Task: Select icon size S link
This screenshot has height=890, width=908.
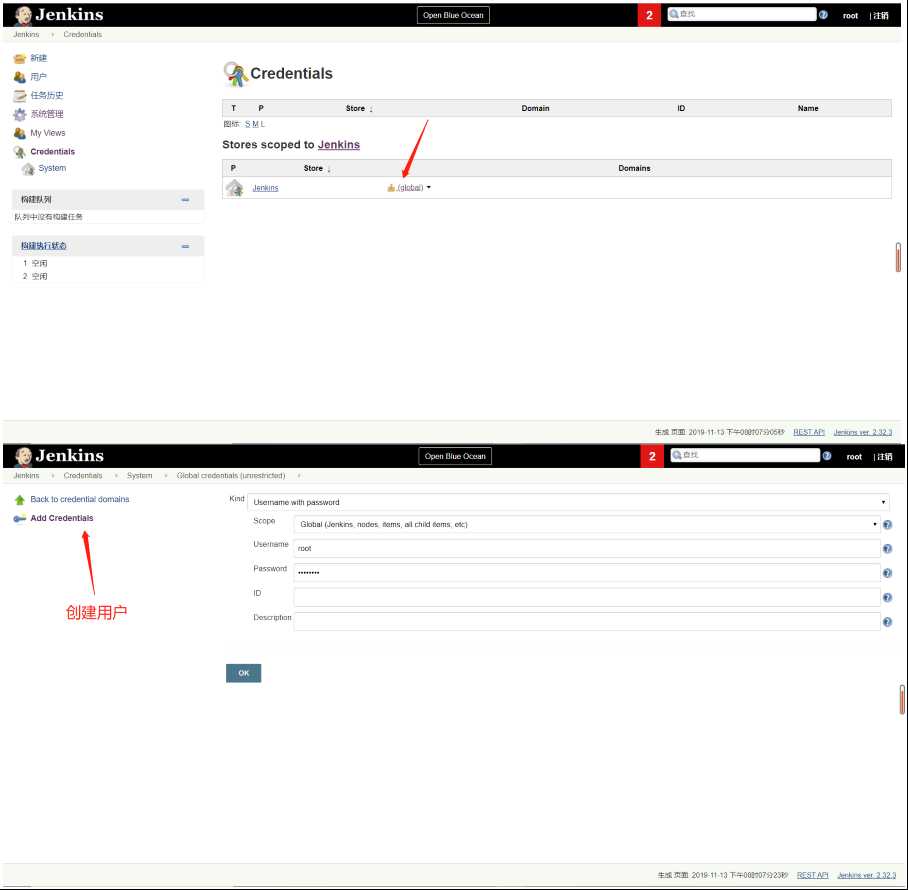Action: (247, 124)
